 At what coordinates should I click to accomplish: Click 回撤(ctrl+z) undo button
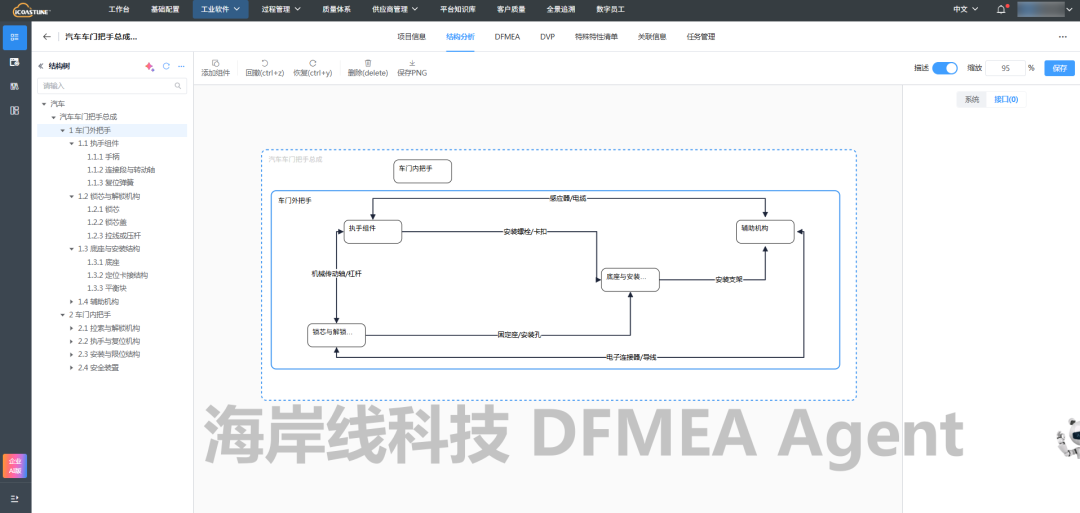264,67
